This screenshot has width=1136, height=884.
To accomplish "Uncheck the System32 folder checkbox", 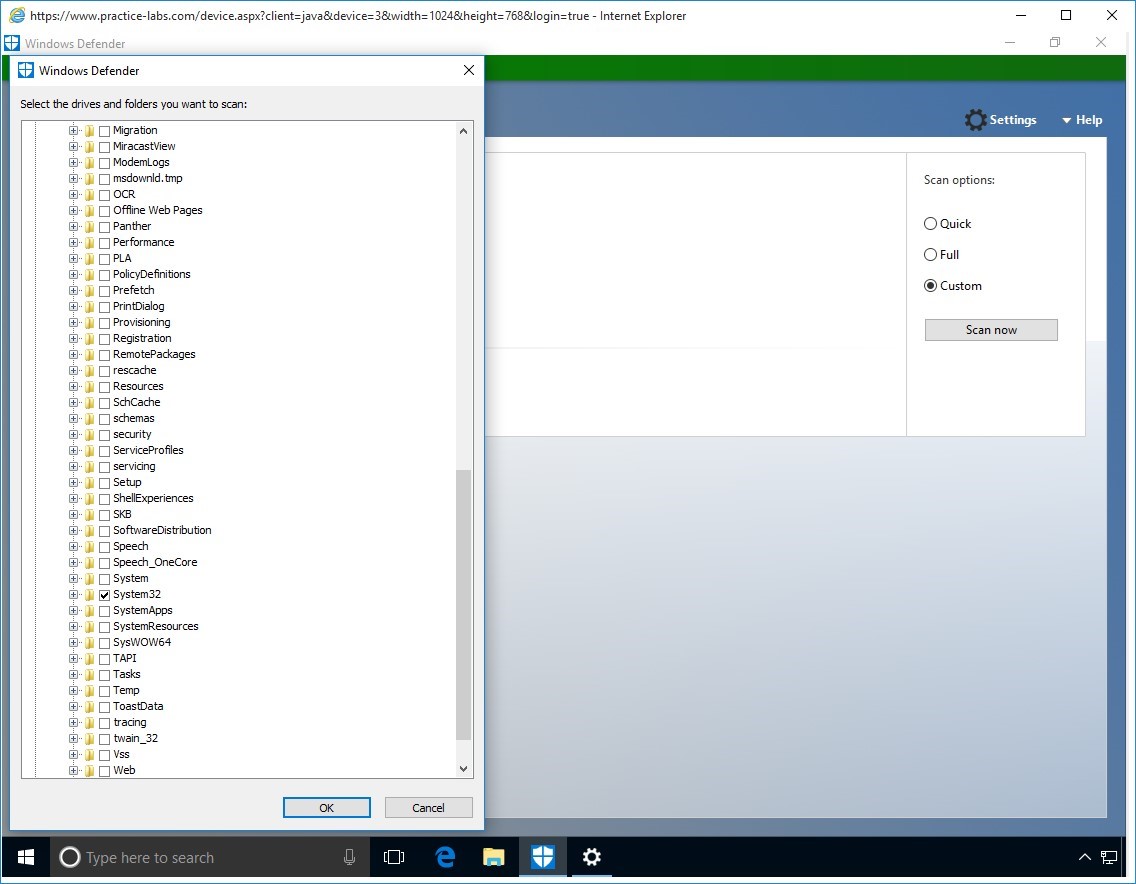I will (x=104, y=595).
